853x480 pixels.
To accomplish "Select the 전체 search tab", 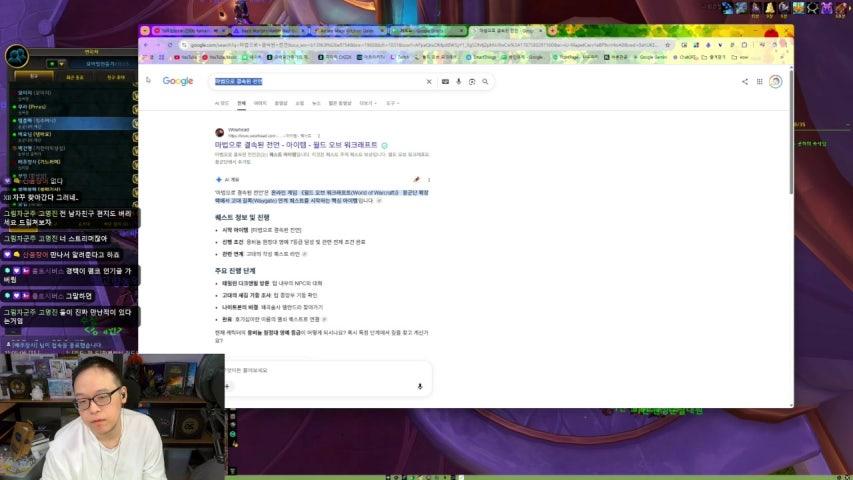I will (242, 103).
